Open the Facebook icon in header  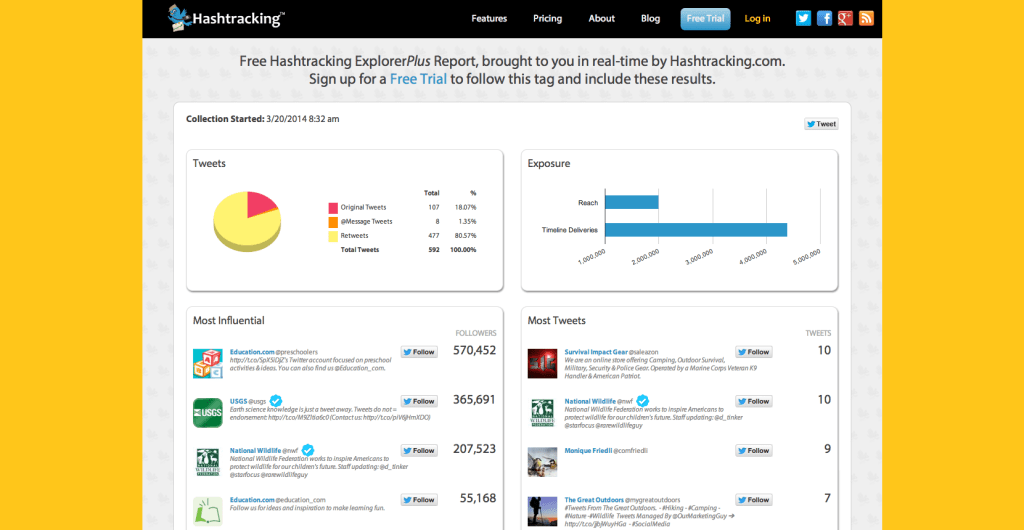824,18
